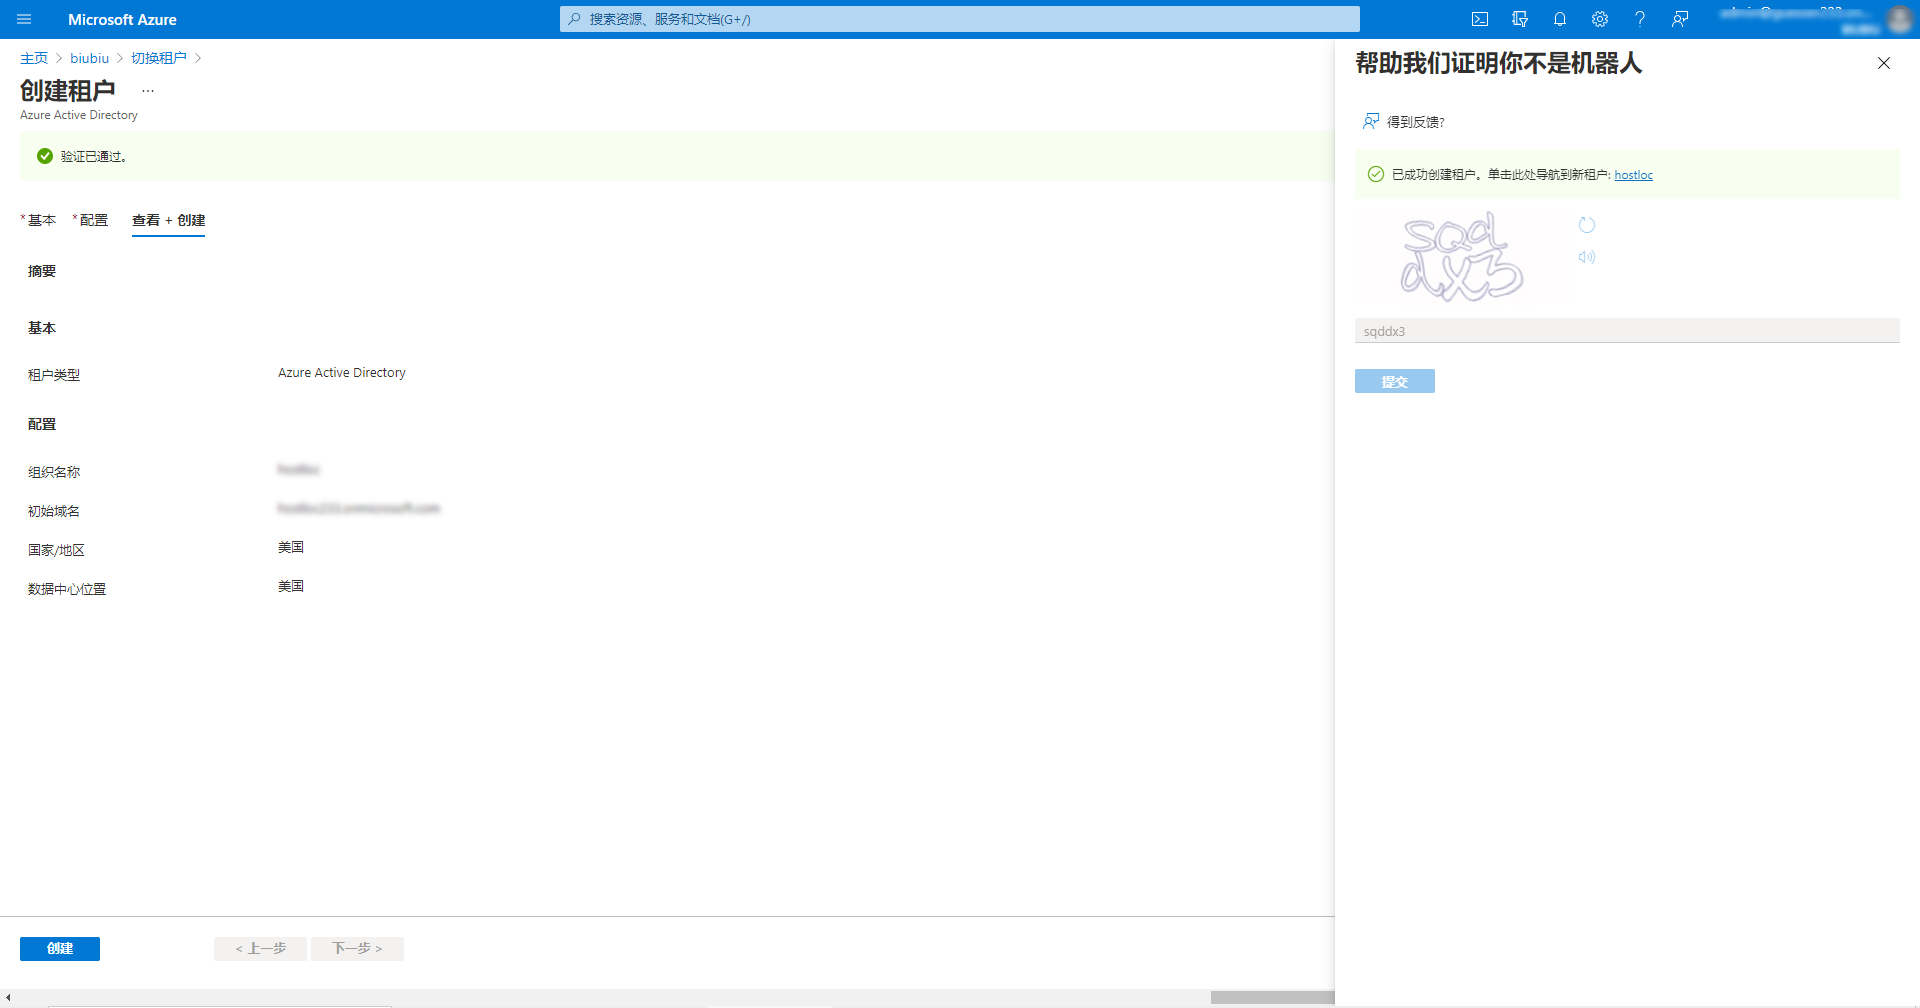This screenshot has width=1920, height=1008.
Task: Open the directory and subscription filter icon
Action: (1520, 19)
